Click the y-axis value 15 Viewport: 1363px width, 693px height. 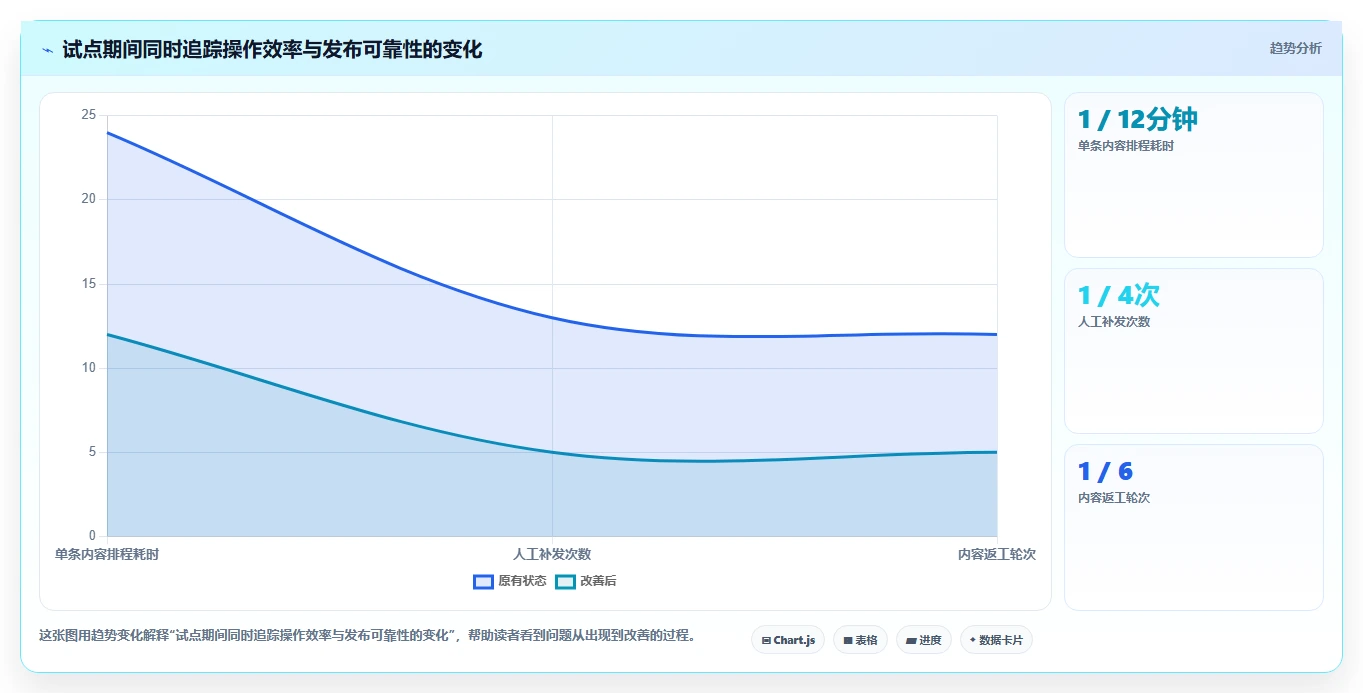(x=89, y=284)
